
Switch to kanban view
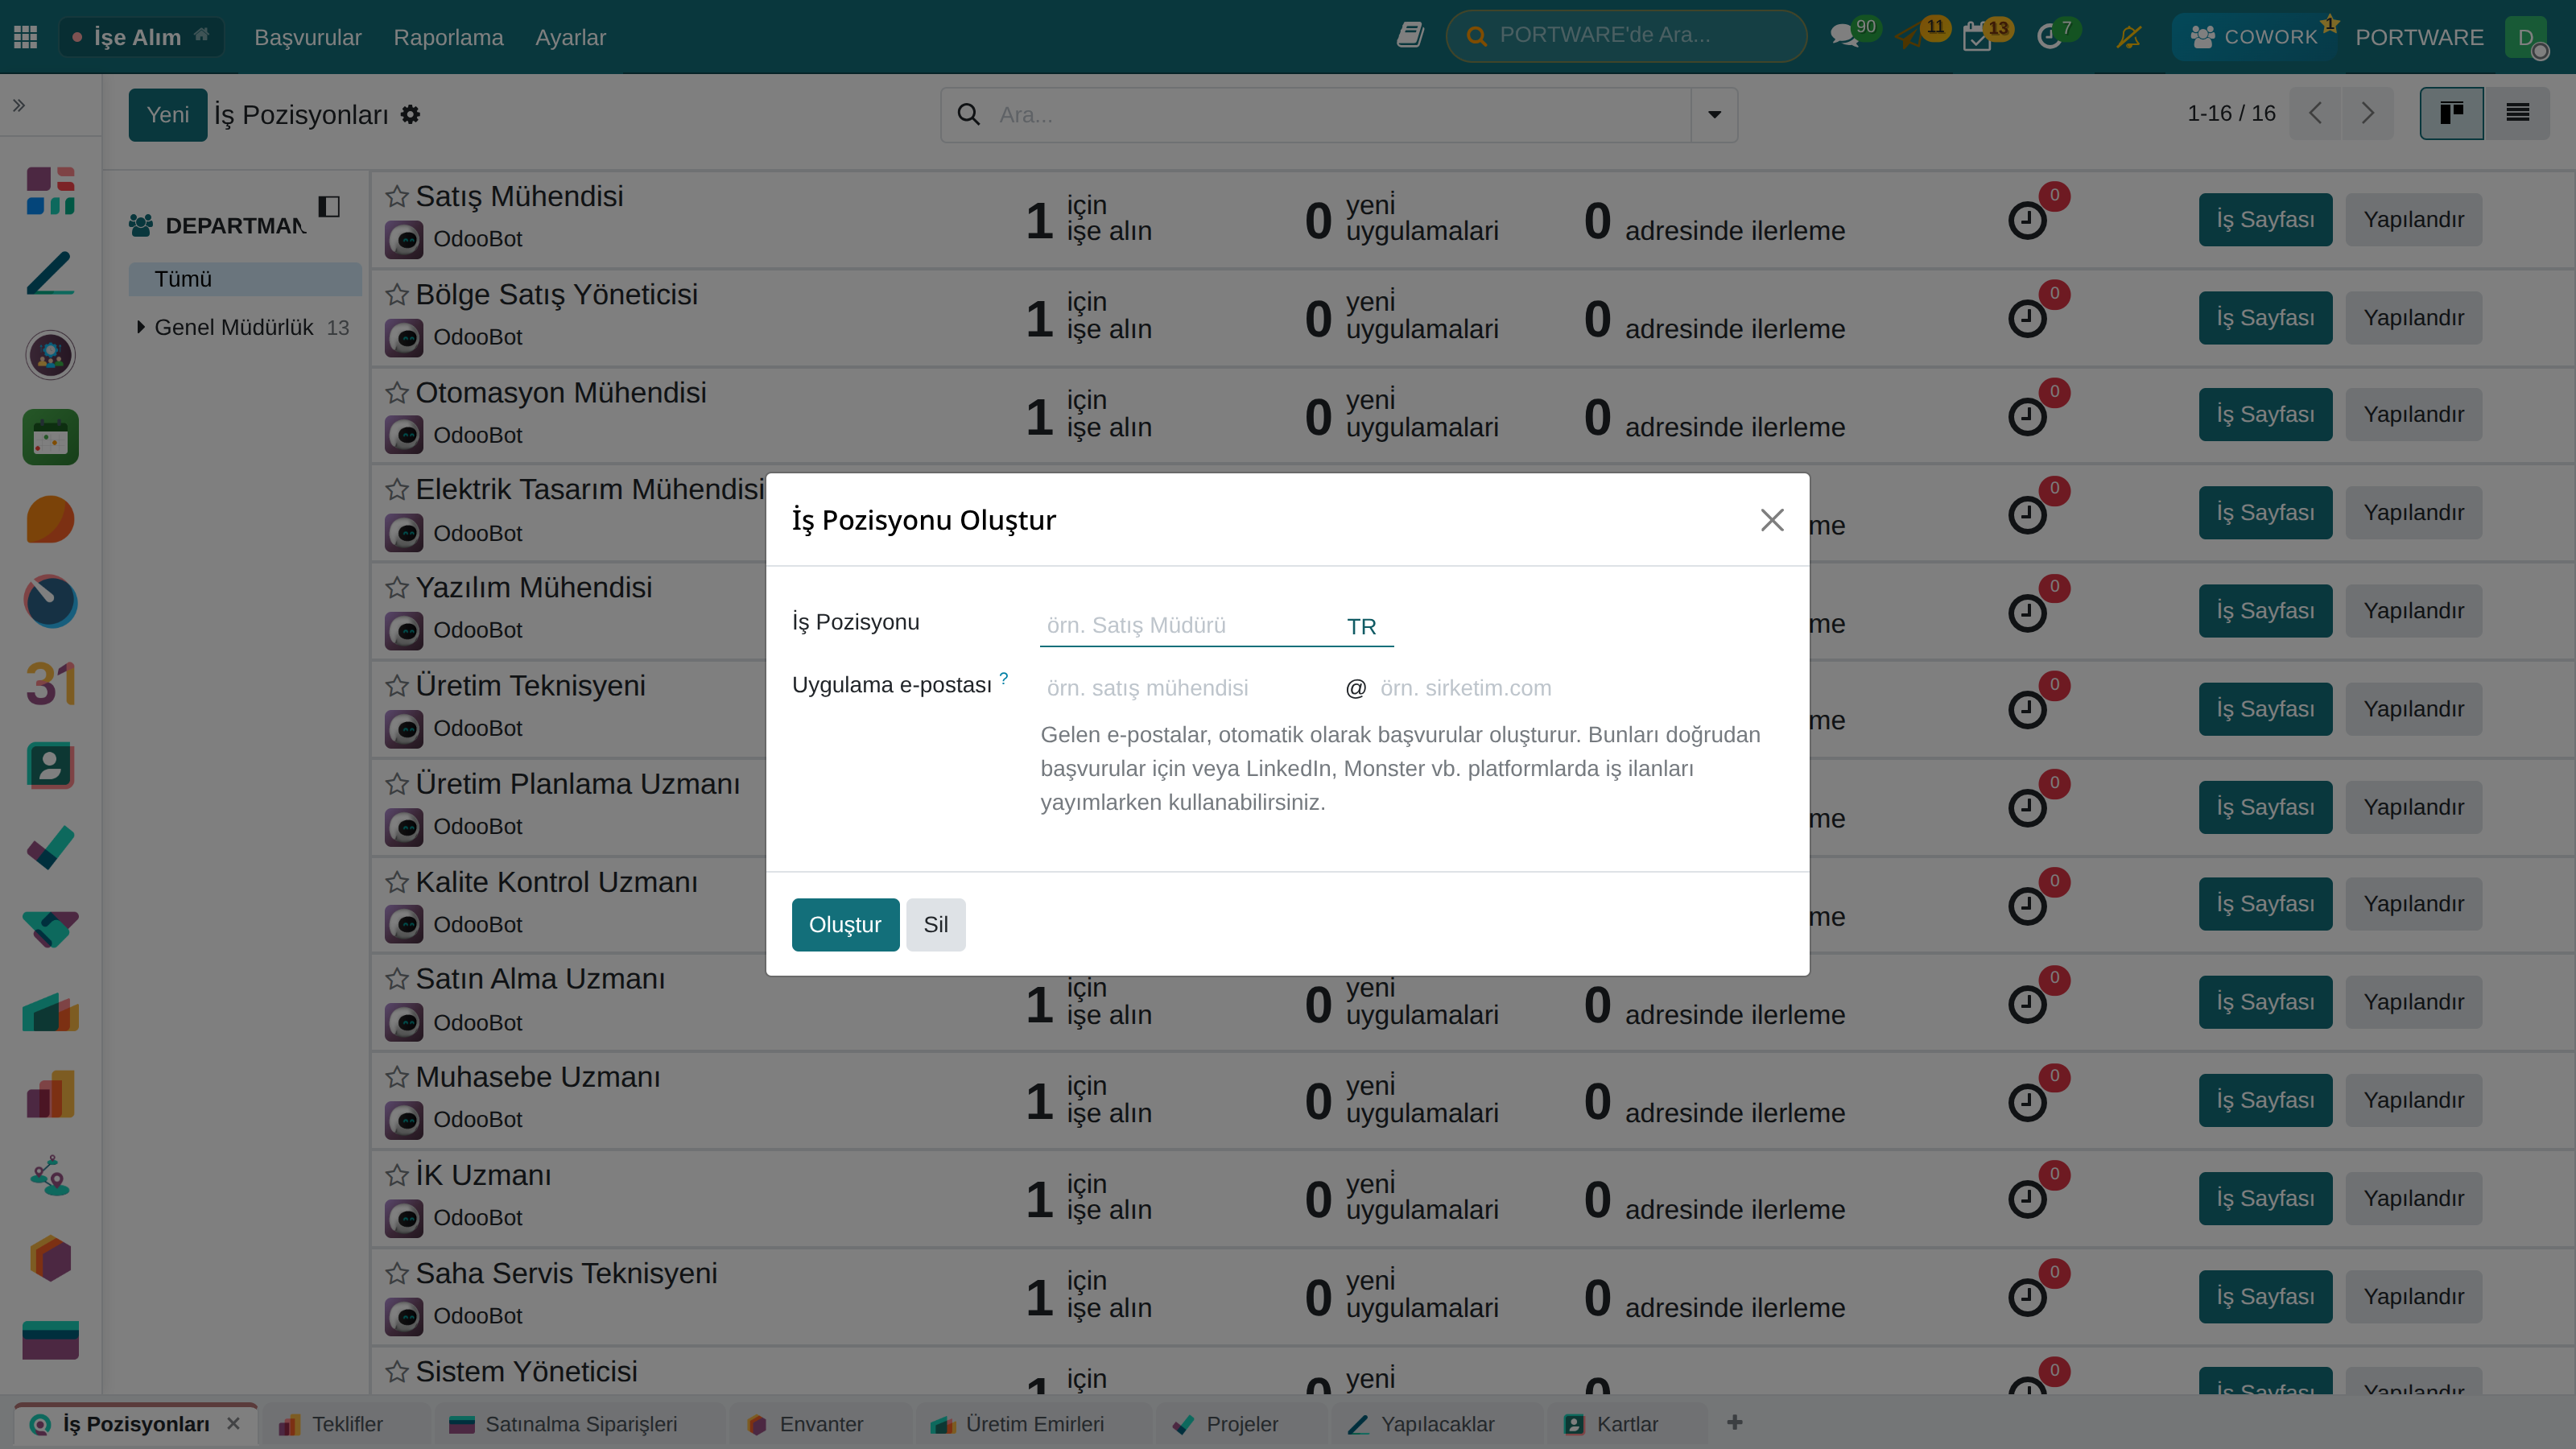pyautogui.click(x=2451, y=114)
